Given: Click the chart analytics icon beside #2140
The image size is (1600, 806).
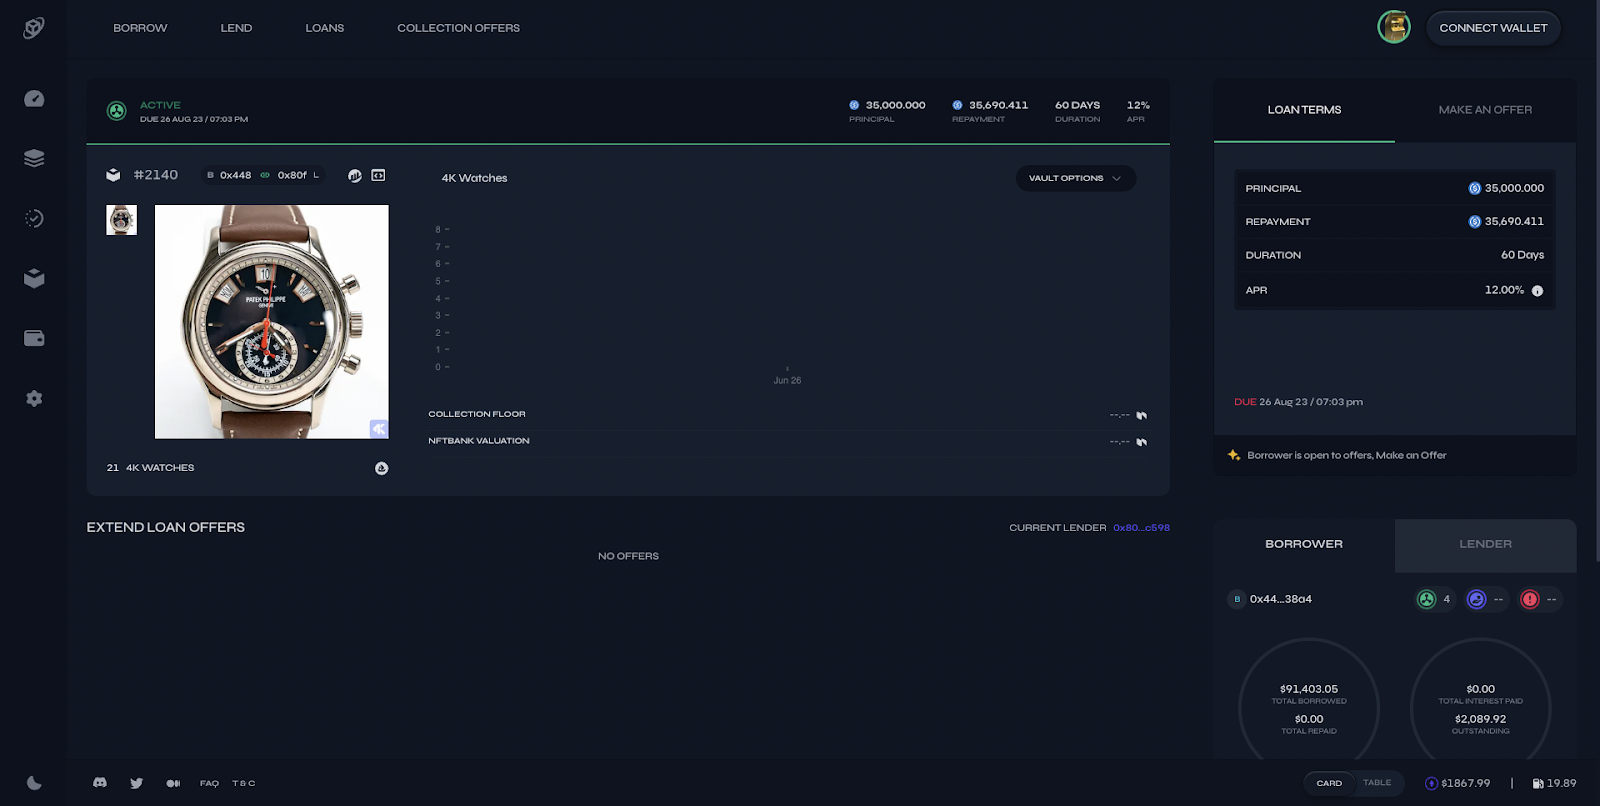Looking at the screenshot, I should (x=354, y=175).
